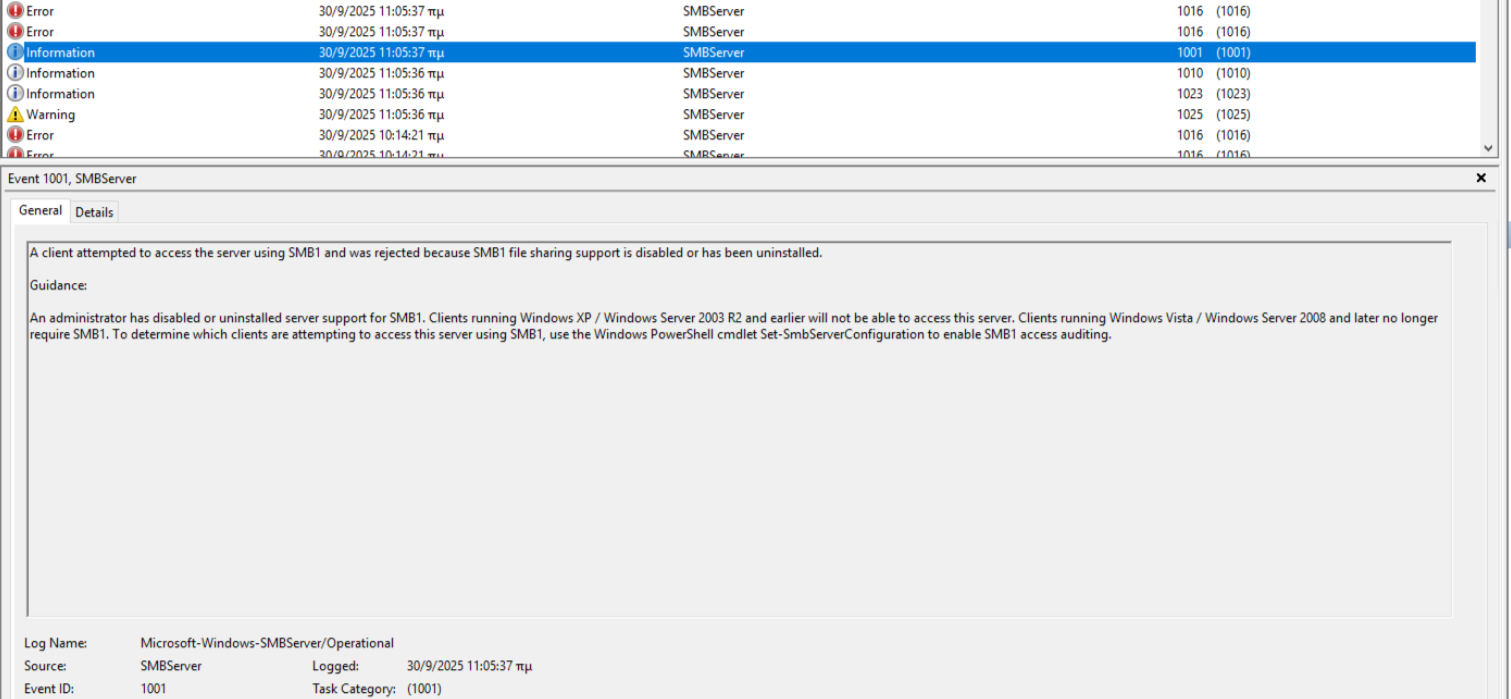Click the event list scrollbar down arrow

coord(1488,148)
